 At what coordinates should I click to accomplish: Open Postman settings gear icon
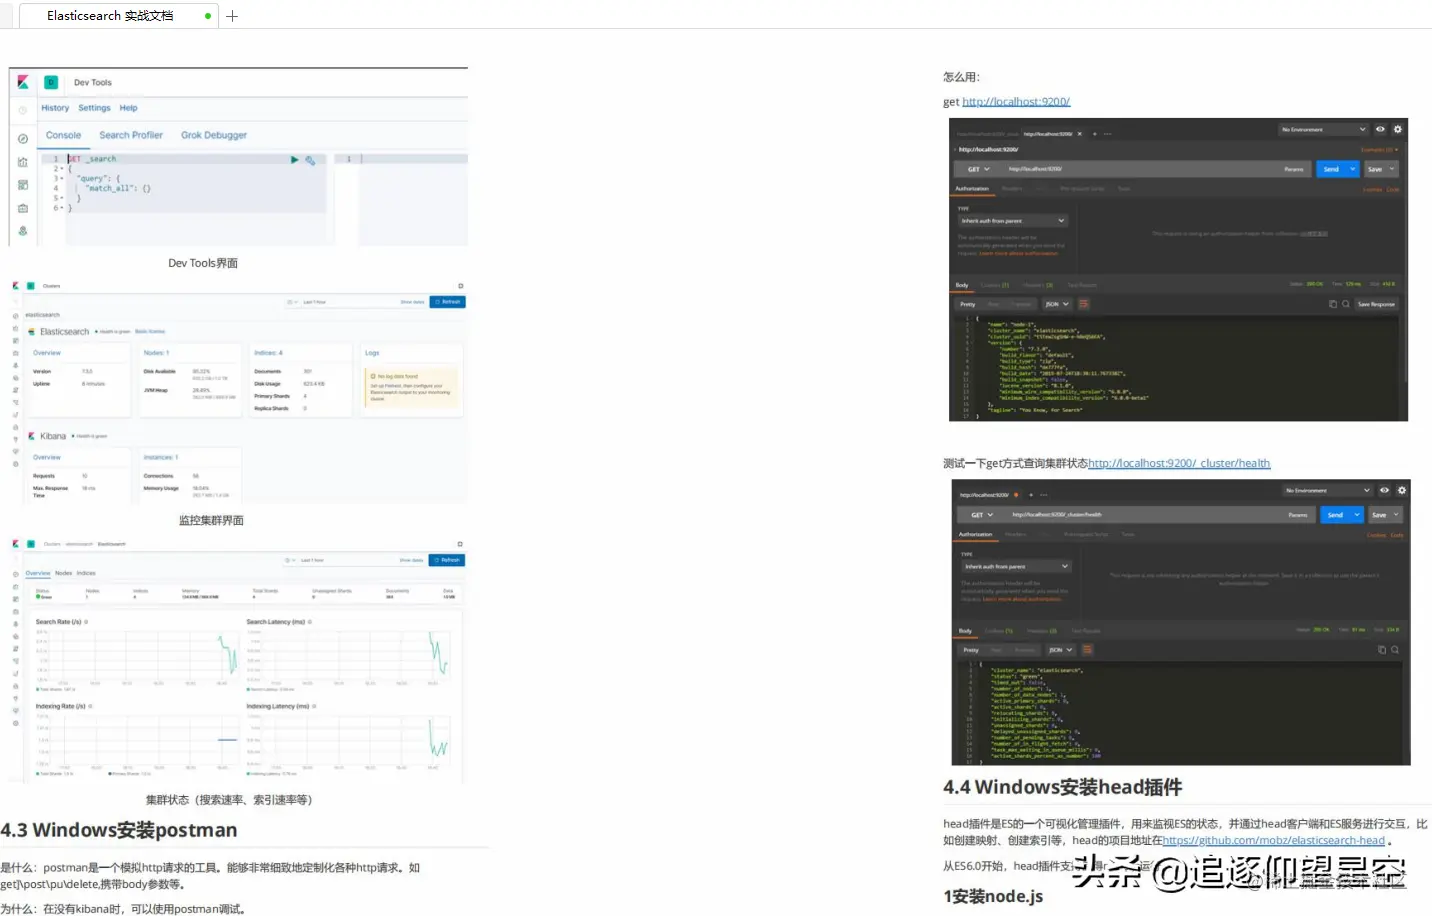click(x=1396, y=129)
